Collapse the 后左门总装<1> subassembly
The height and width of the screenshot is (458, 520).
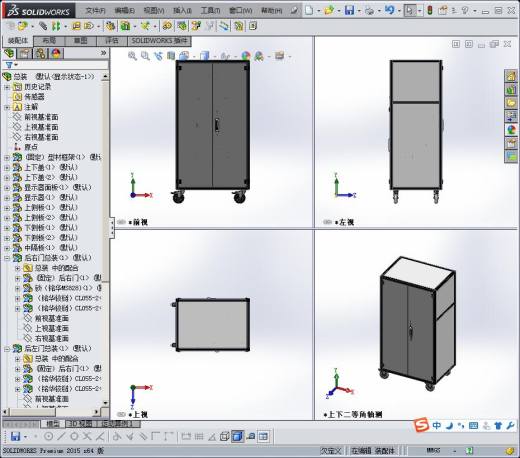coord(7,349)
